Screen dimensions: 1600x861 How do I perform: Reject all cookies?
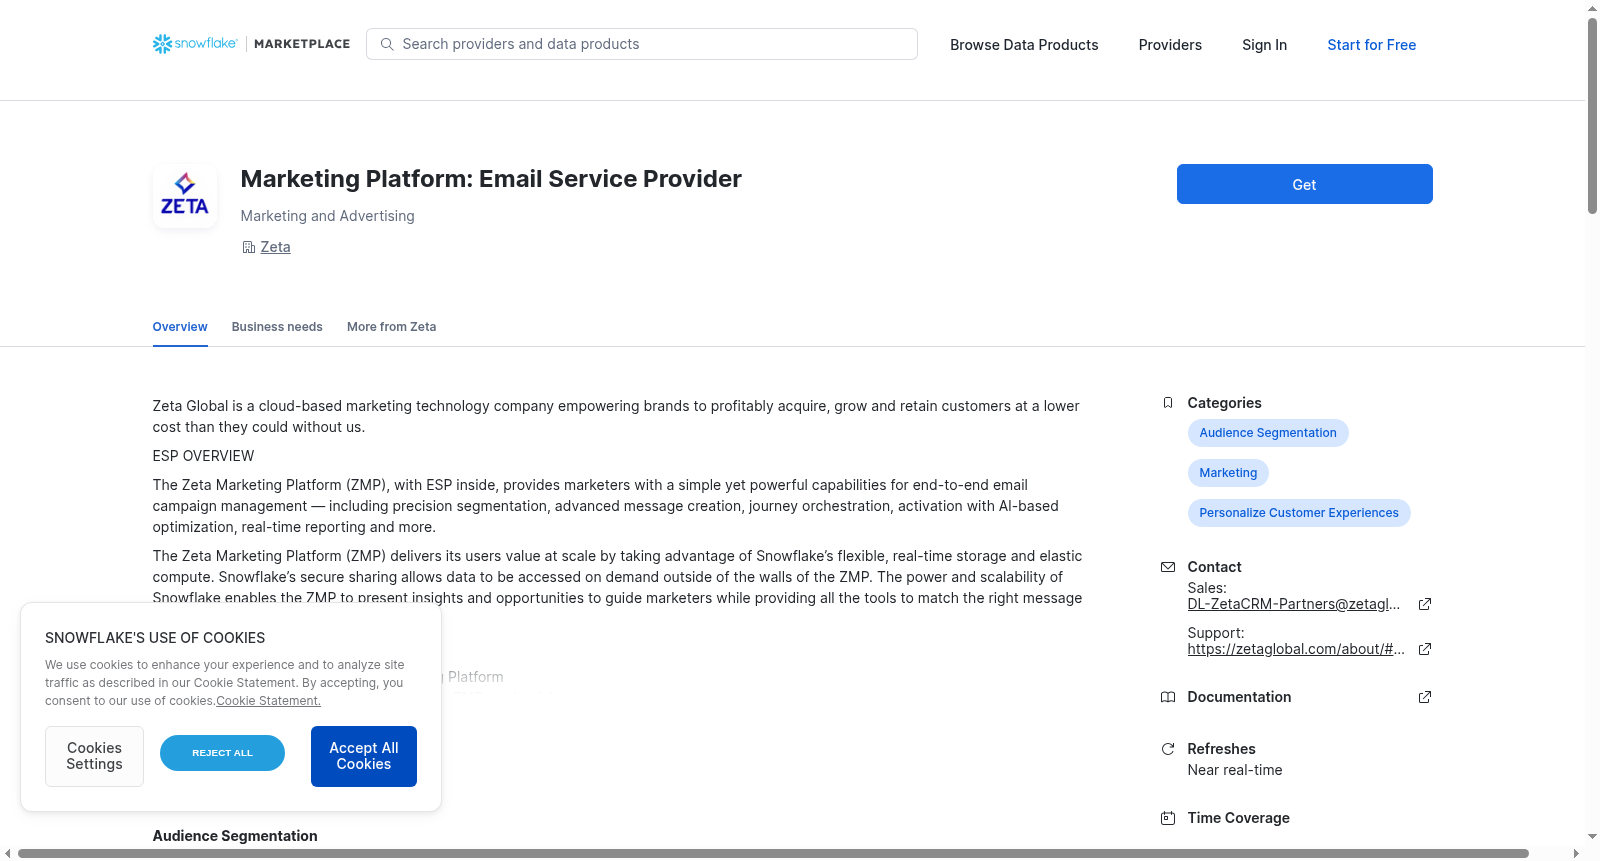(x=222, y=753)
